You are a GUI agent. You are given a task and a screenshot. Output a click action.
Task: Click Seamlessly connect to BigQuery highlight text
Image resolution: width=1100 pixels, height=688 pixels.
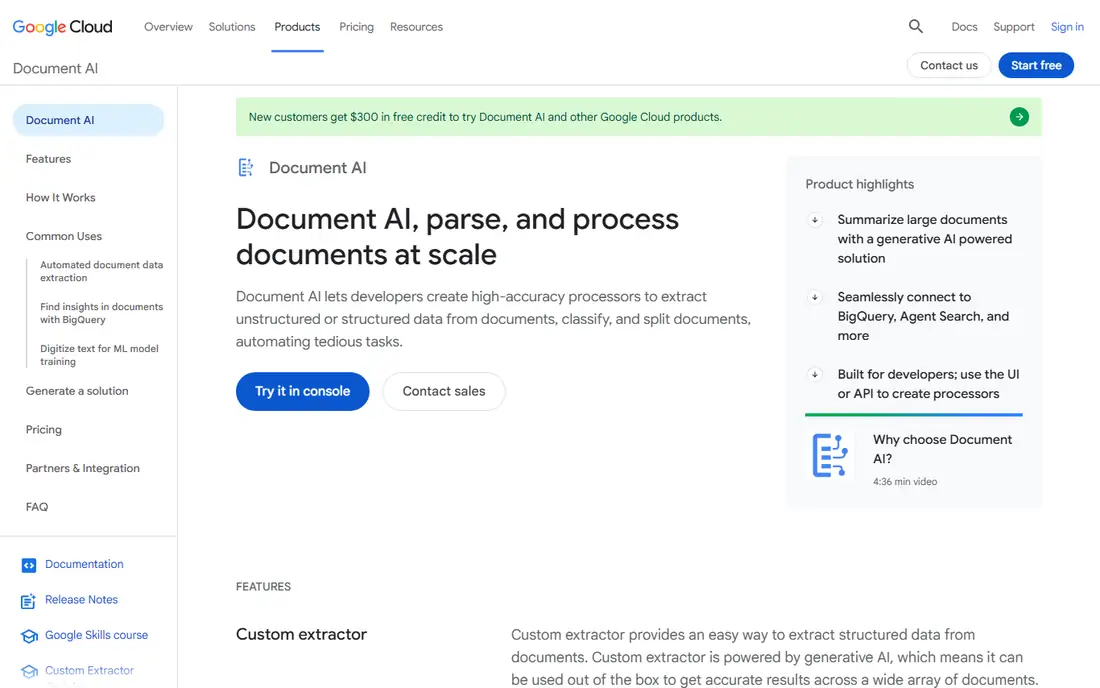923,316
